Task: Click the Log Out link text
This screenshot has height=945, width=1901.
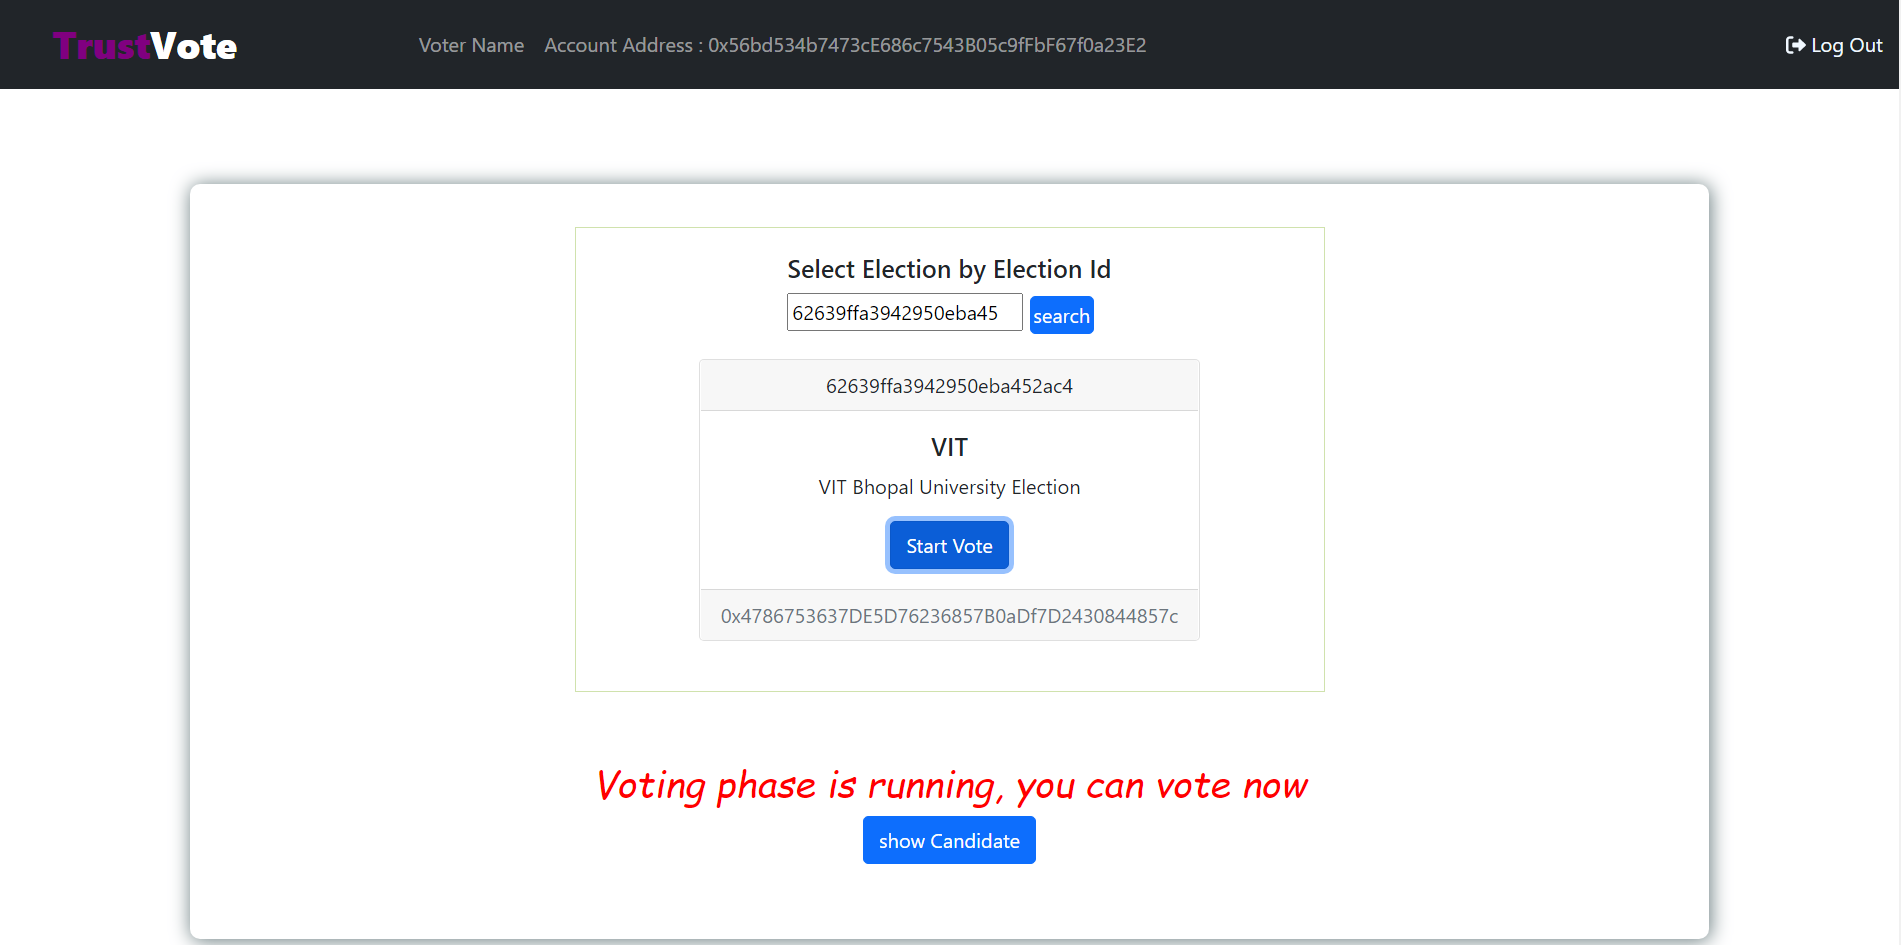Action: [x=1846, y=45]
